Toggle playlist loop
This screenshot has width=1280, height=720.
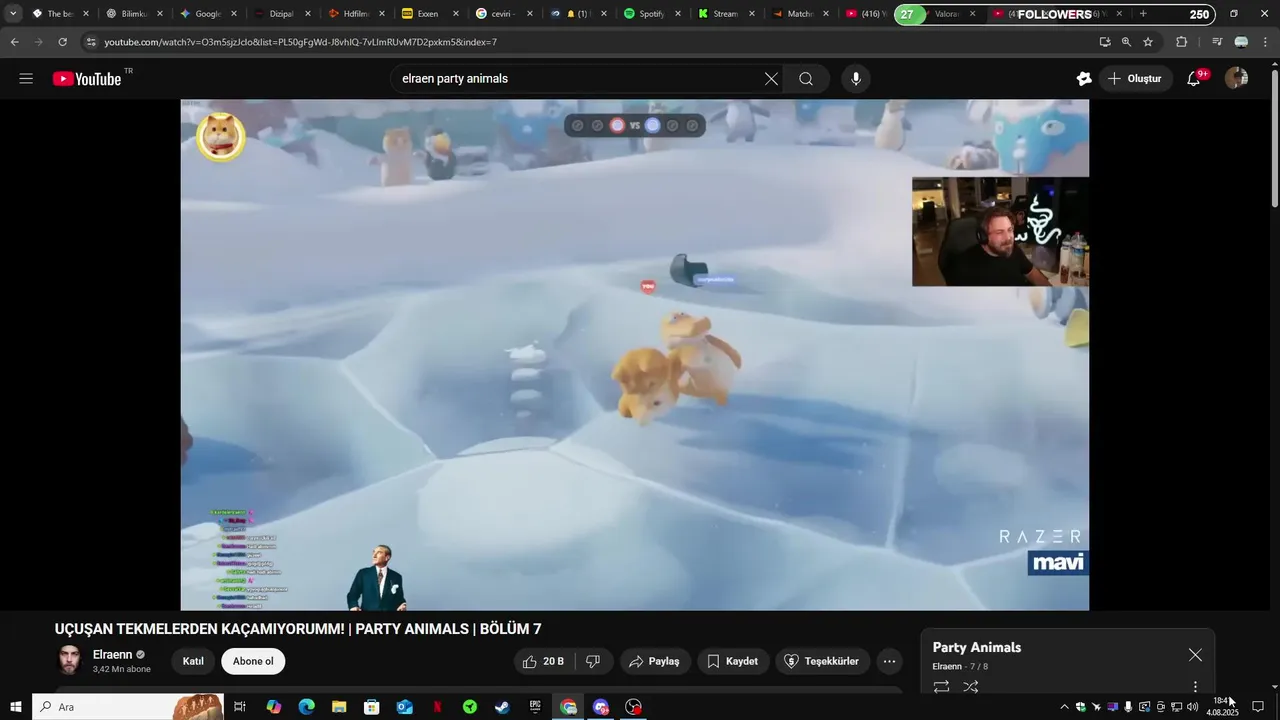click(941, 687)
